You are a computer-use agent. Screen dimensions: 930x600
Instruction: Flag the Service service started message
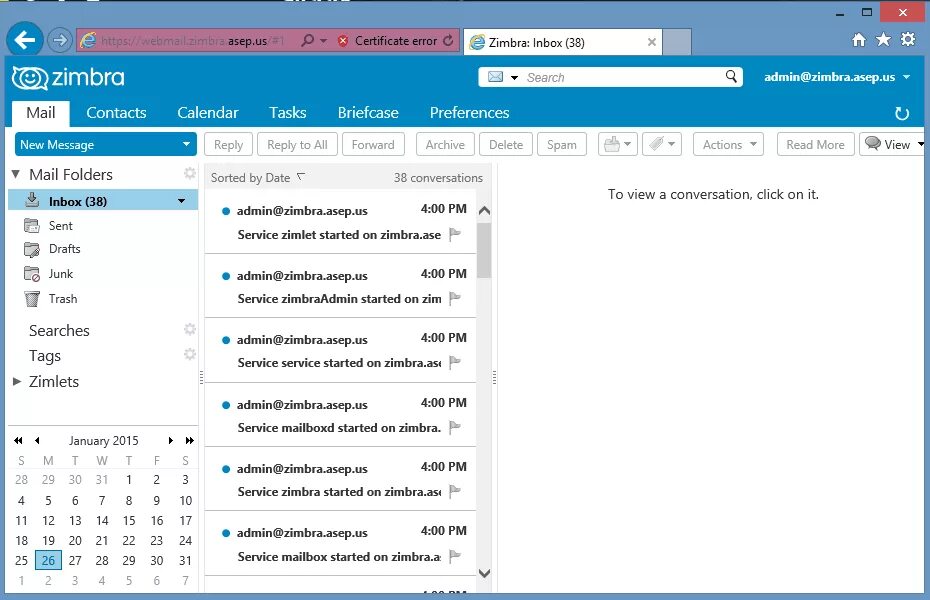pos(455,362)
